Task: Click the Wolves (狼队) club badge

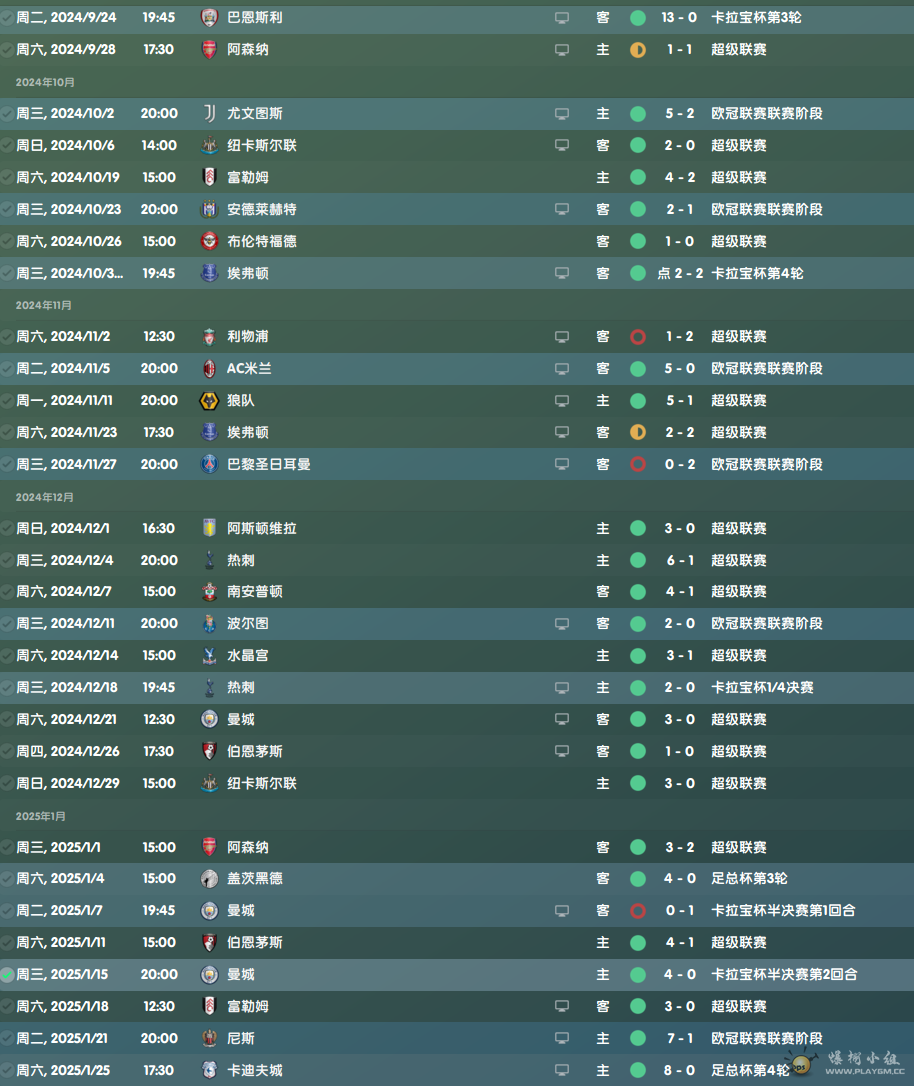Action: click(x=209, y=401)
